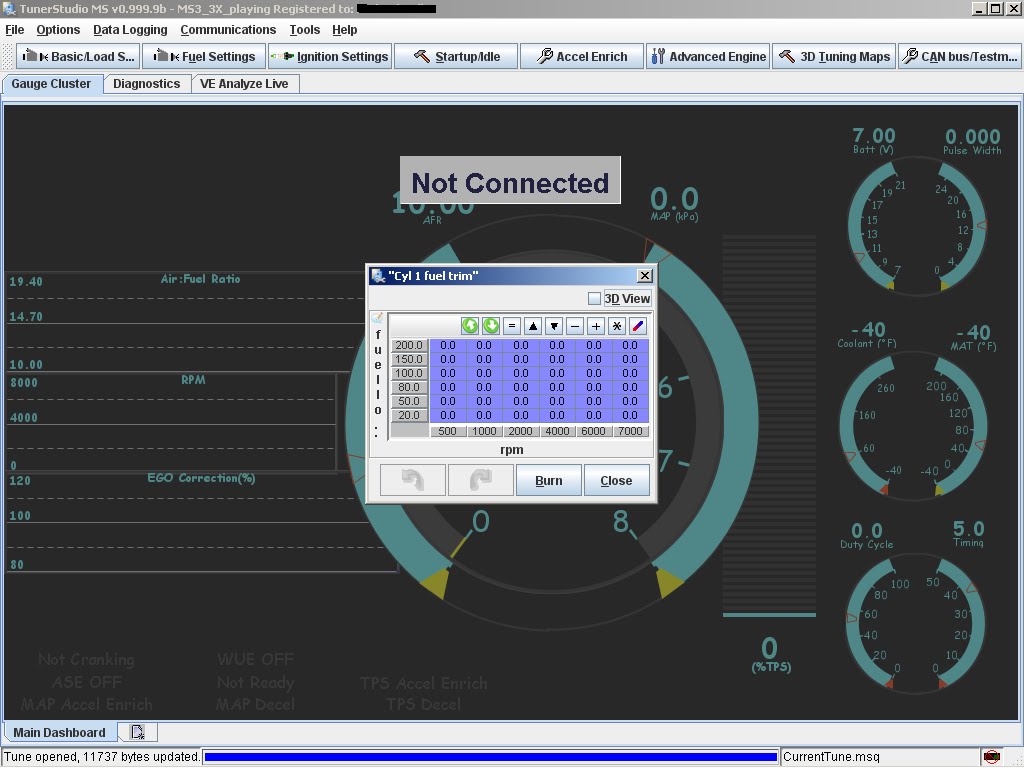1024x768 pixels.
Task: Select trim cell at 20.0 load, 7000 rpm
Action: 630,415
